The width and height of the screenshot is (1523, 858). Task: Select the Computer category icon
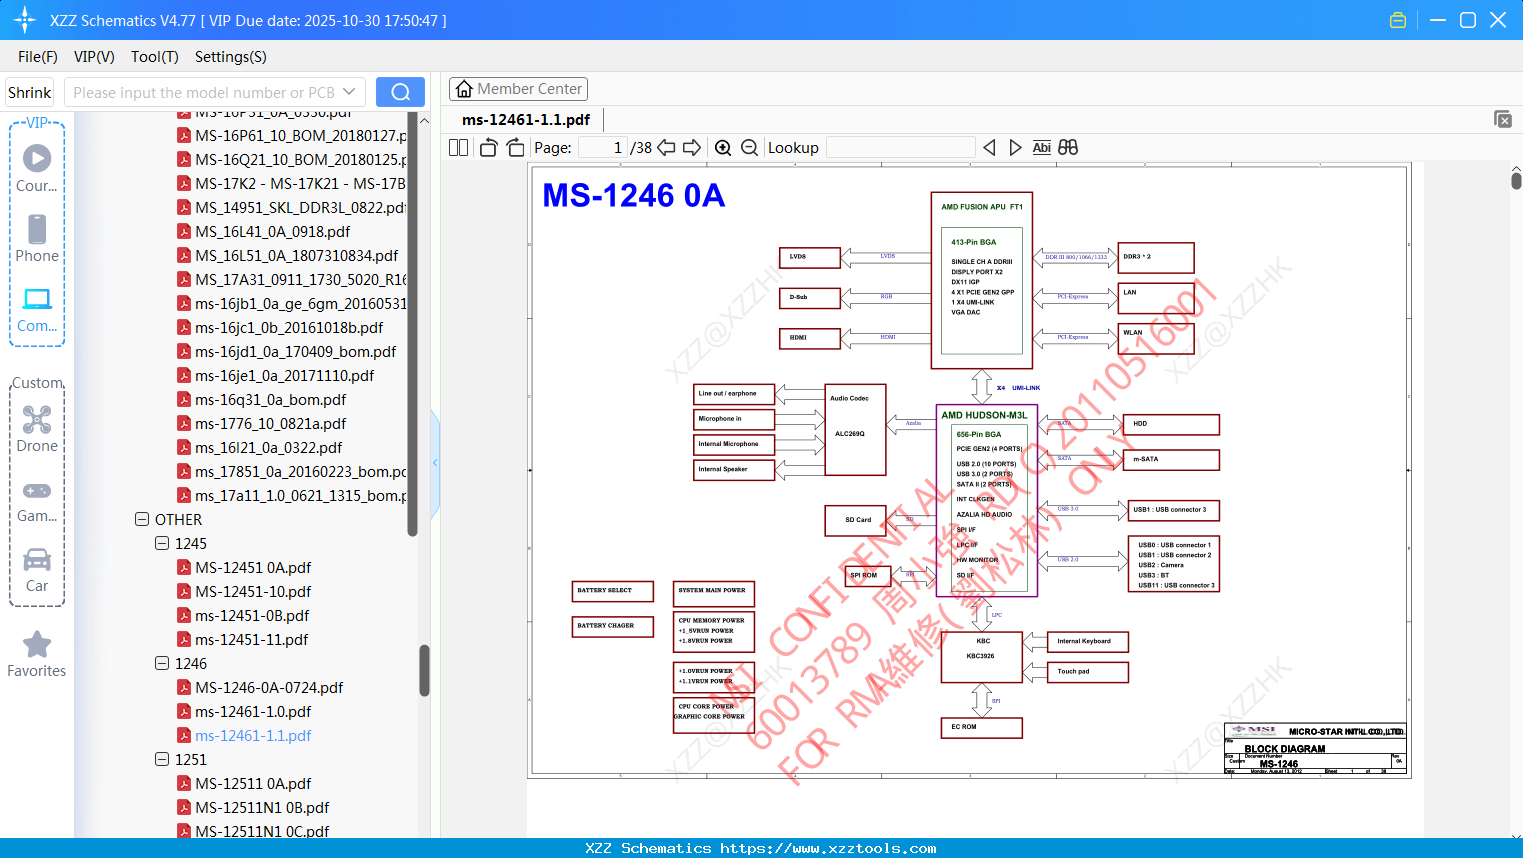click(x=37, y=308)
